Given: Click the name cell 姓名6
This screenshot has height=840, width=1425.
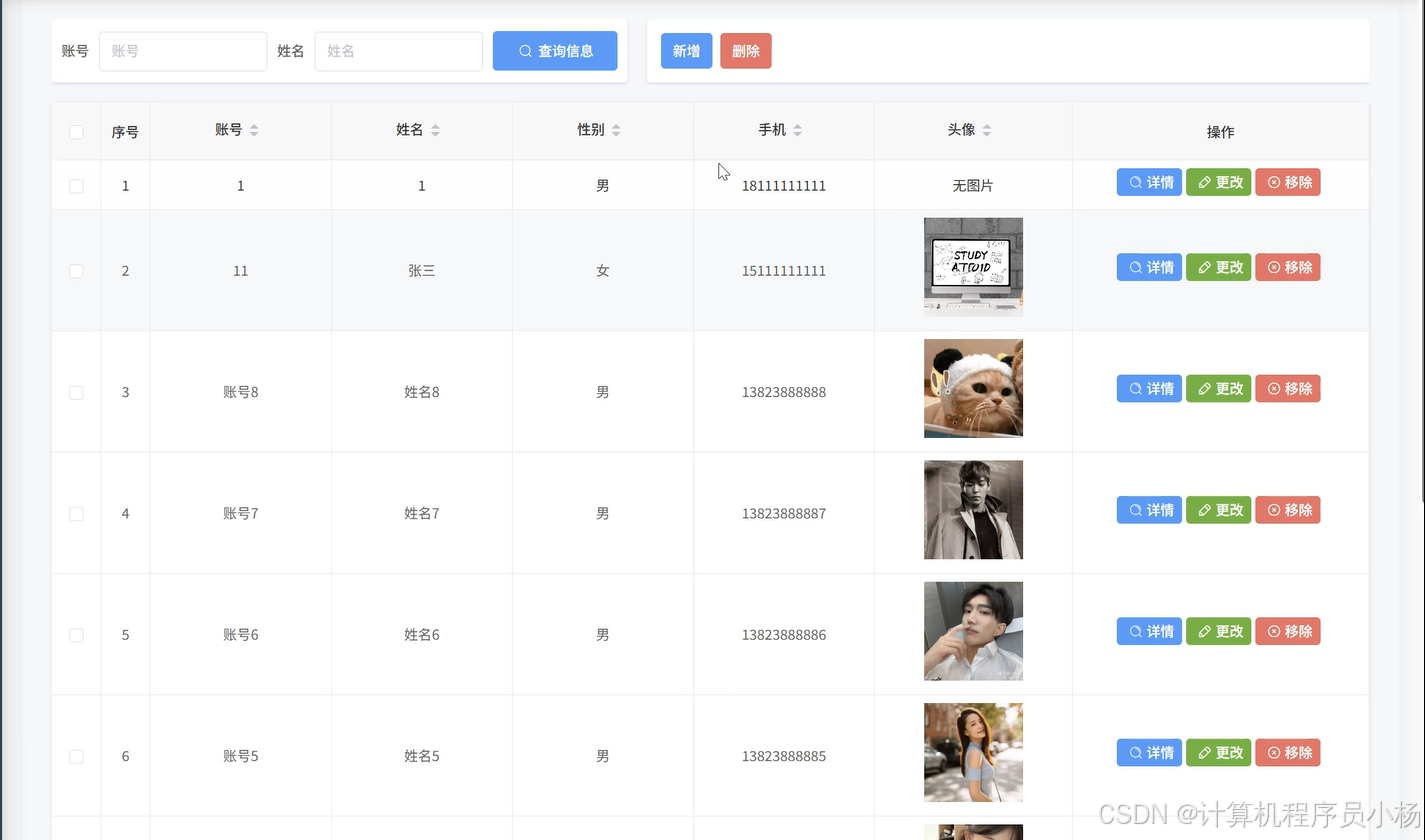Looking at the screenshot, I should (x=422, y=635).
